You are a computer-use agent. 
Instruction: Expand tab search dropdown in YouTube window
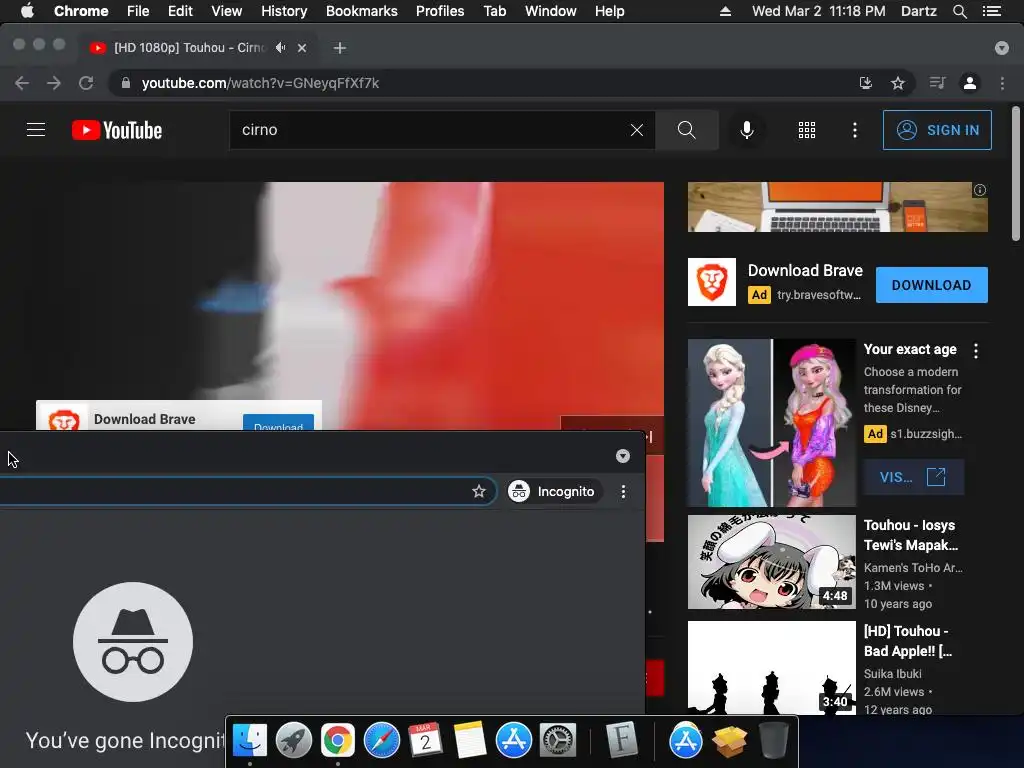(x=1002, y=48)
